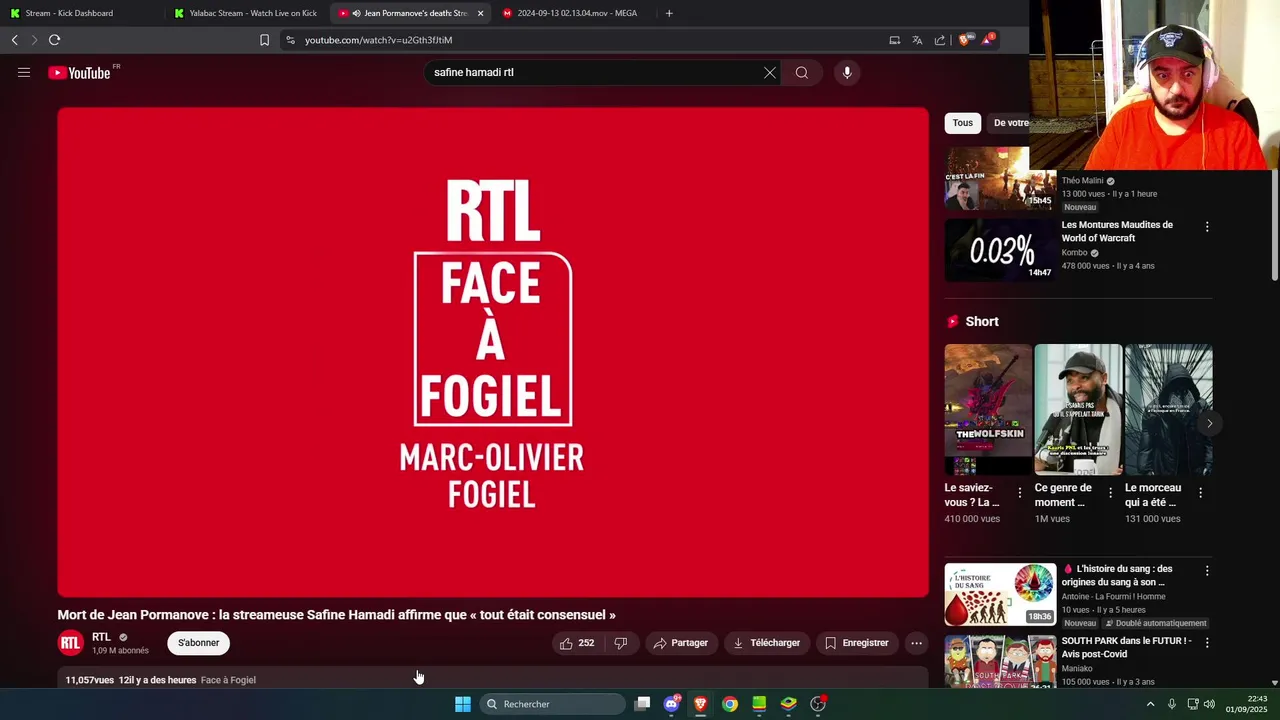Open Le morceau qui a été short

[x=1168, y=410]
